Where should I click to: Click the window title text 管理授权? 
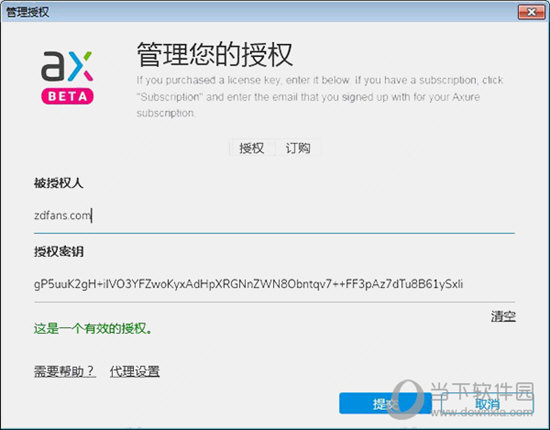coord(27,13)
